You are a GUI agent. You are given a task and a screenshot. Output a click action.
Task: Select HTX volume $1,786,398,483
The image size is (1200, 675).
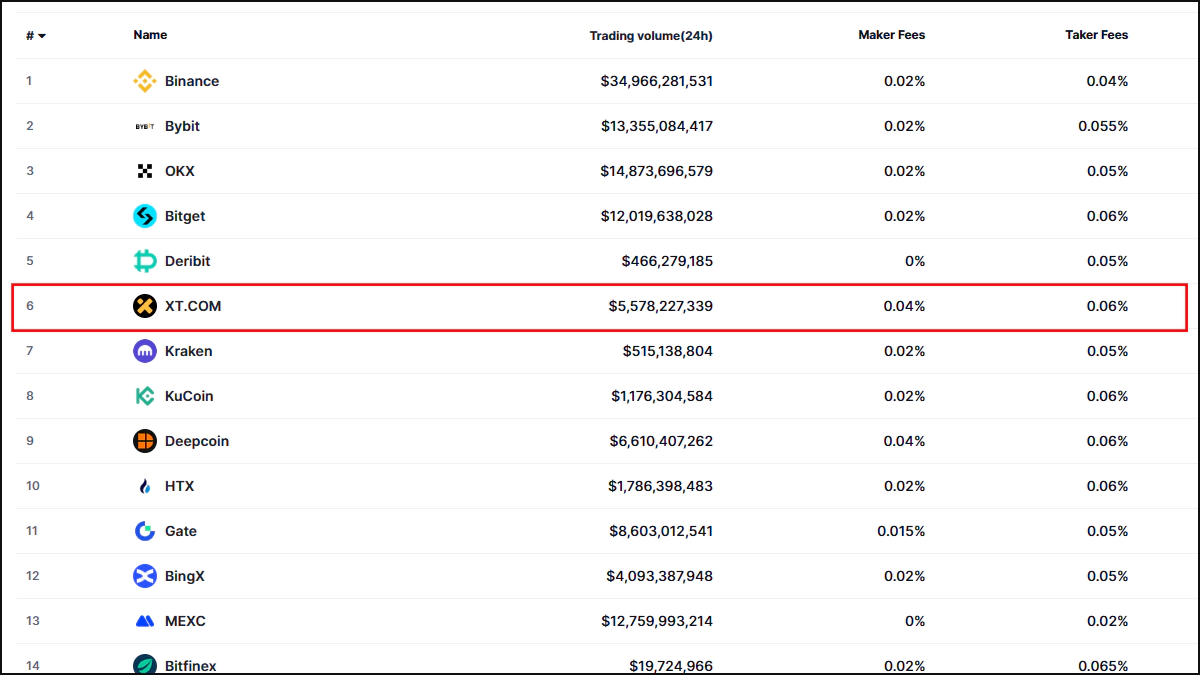(x=661, y=486)
